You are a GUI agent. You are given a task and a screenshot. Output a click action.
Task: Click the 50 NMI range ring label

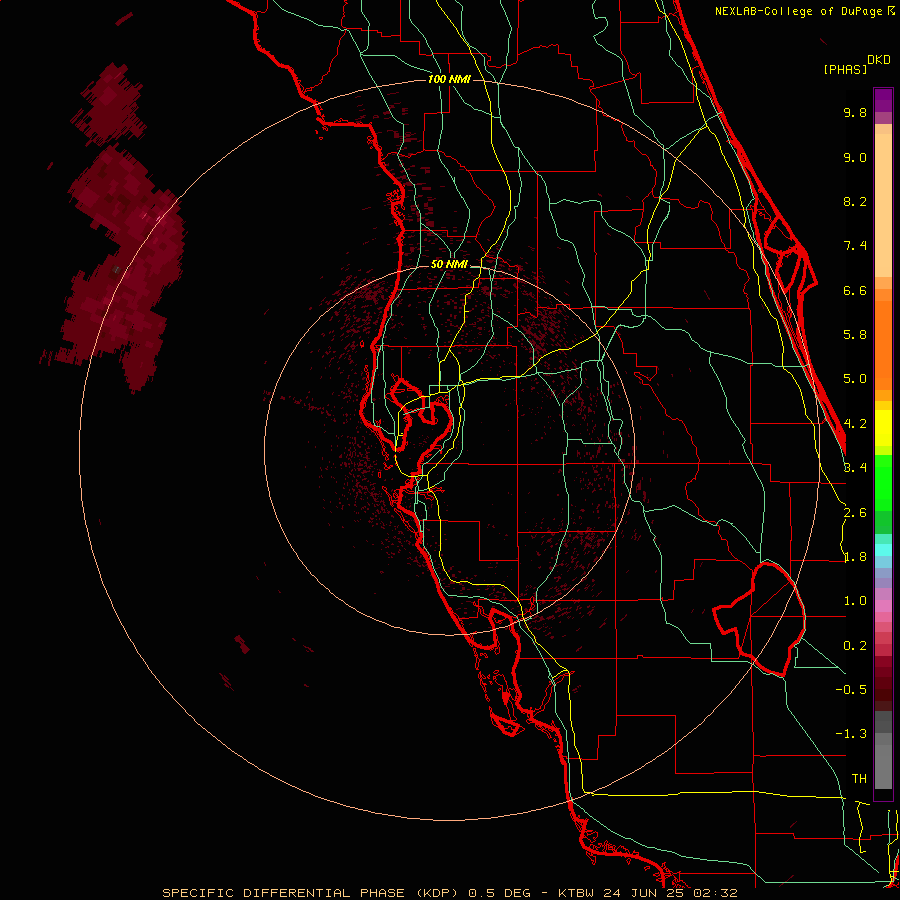[449, 264]
